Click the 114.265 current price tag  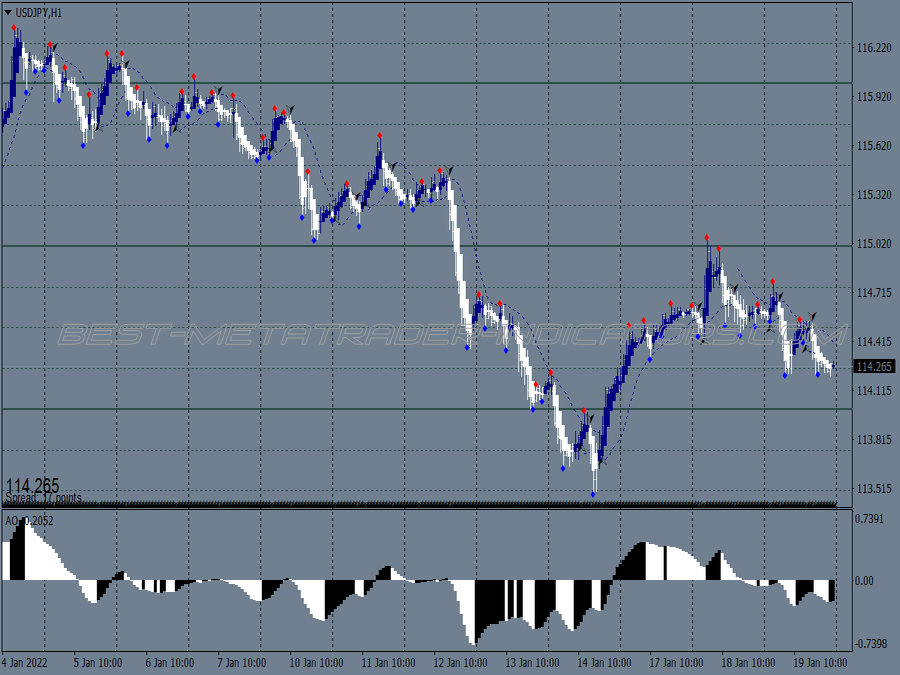874,366
